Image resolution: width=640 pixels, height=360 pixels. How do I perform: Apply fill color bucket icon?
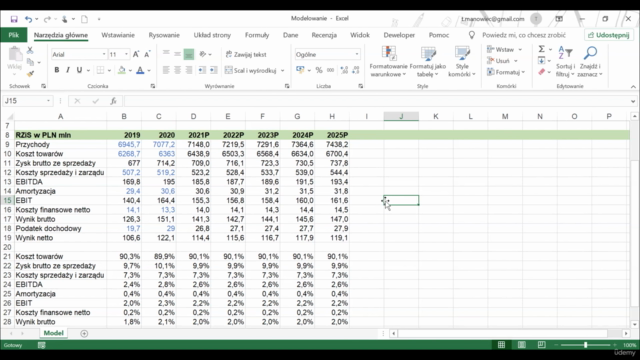pyautogui.click(x=122, y=70)
